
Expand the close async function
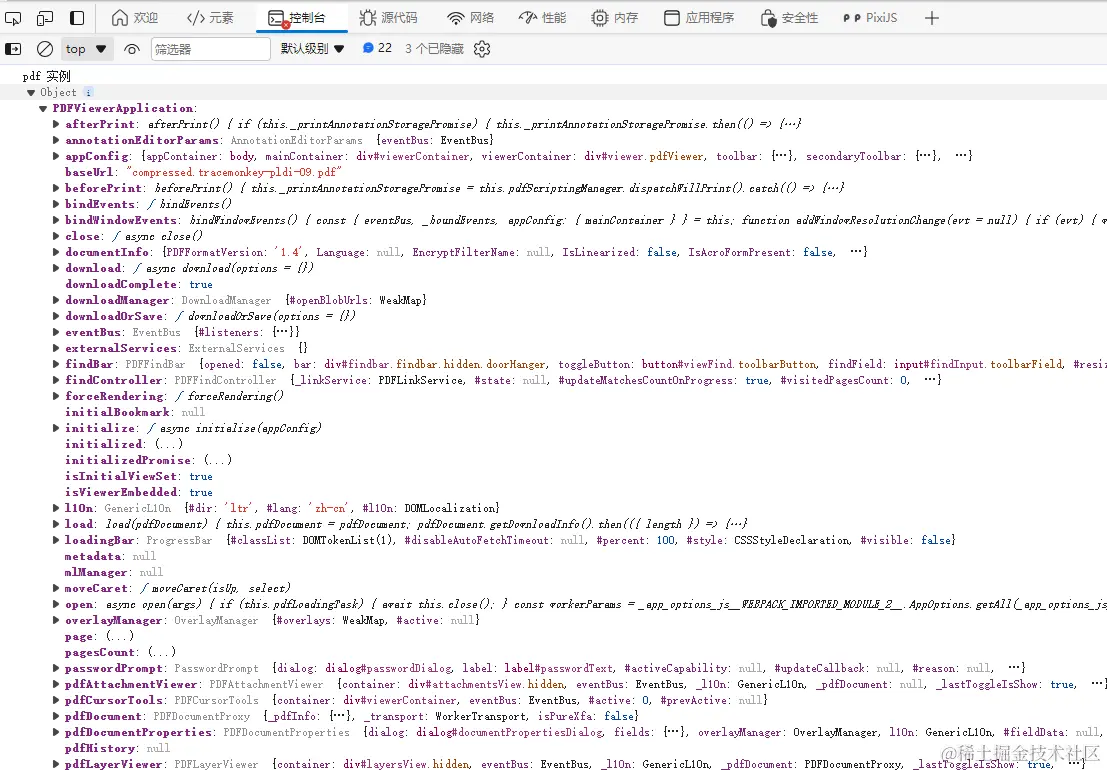pyautogui.click(x=56, y=236)
